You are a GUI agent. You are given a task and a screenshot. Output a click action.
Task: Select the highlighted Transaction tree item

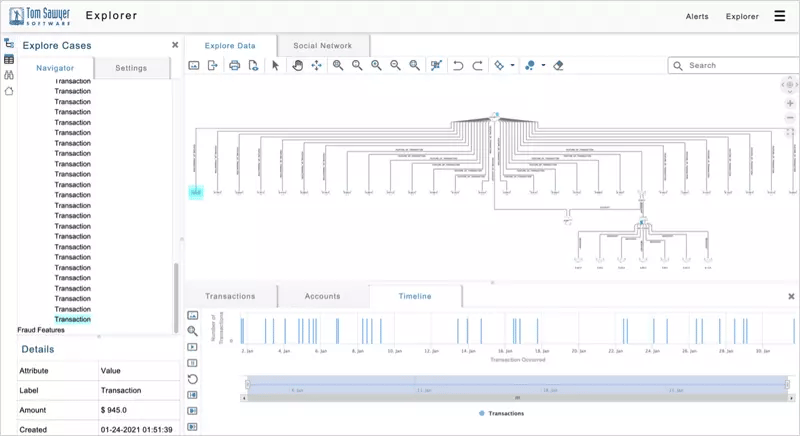(x=72, y=319)
